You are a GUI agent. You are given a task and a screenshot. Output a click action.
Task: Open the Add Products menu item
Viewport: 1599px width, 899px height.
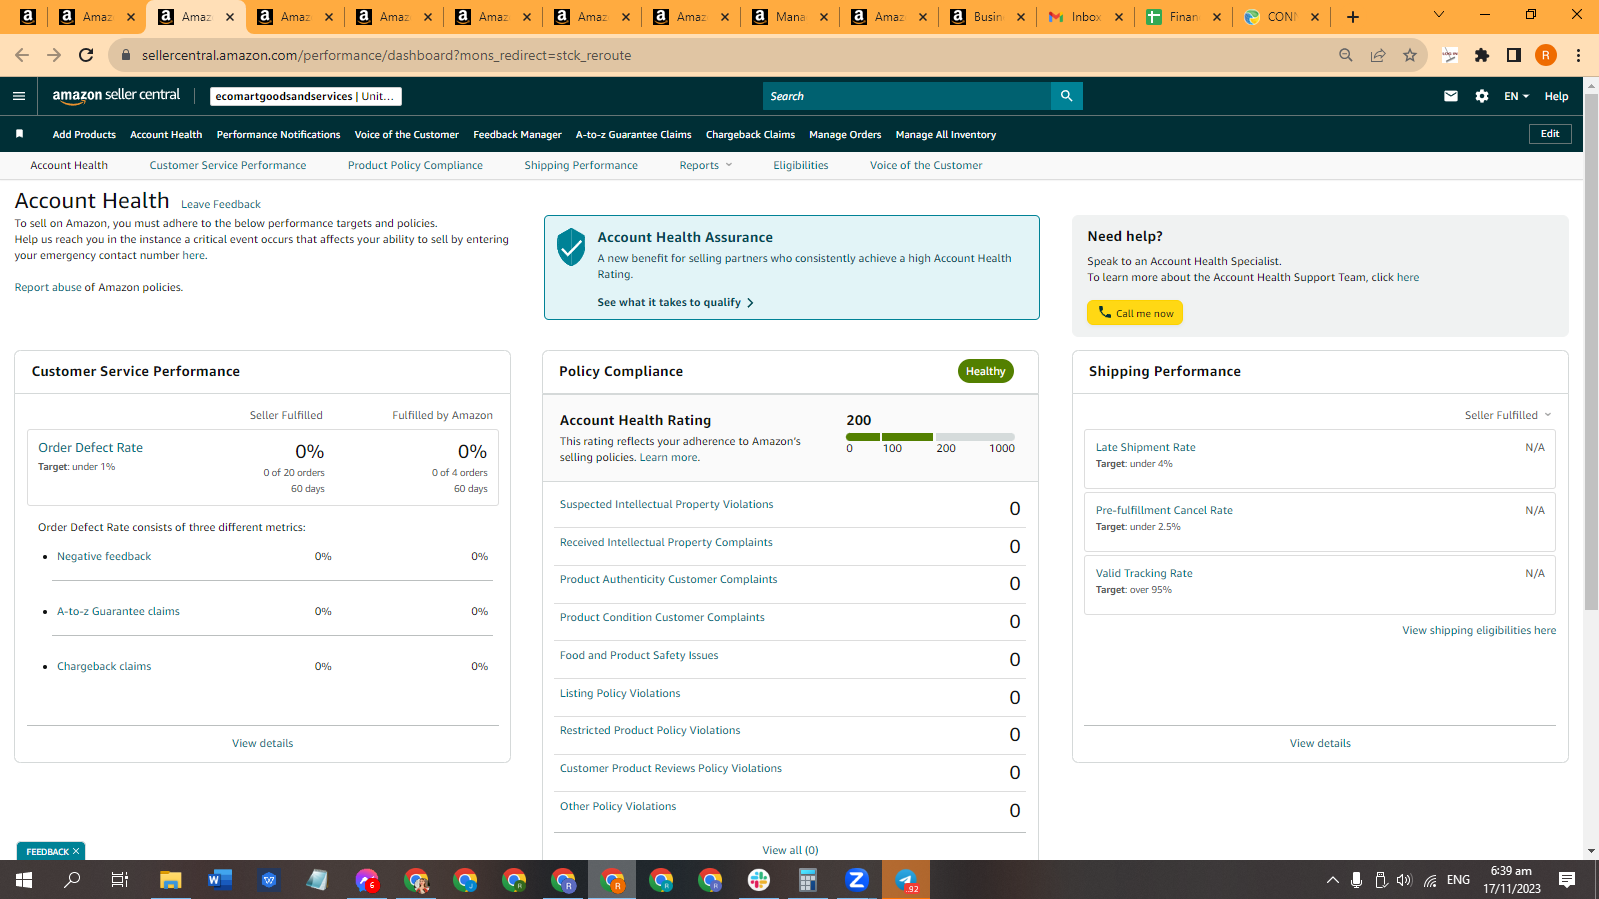(x=84, y=134)
